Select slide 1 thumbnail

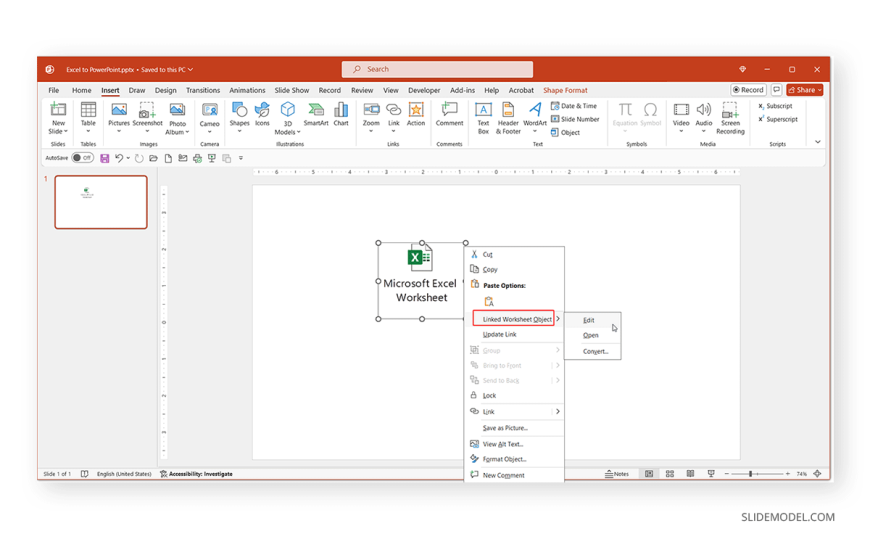click(101, 202)
